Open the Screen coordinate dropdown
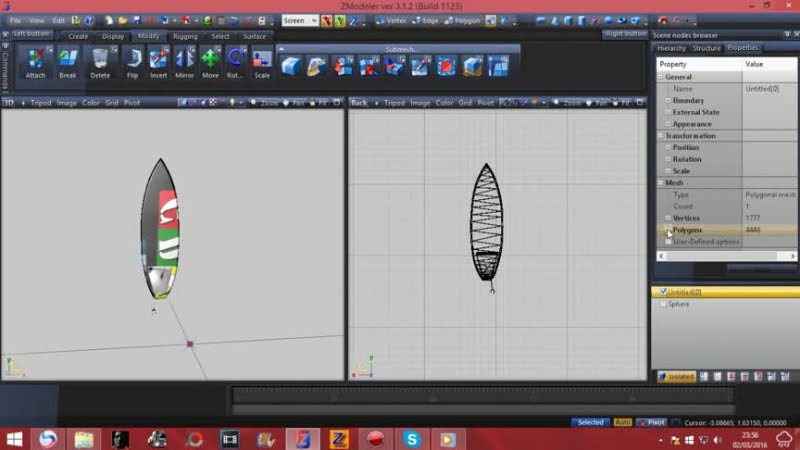800x450 pixels. (300, 20)
